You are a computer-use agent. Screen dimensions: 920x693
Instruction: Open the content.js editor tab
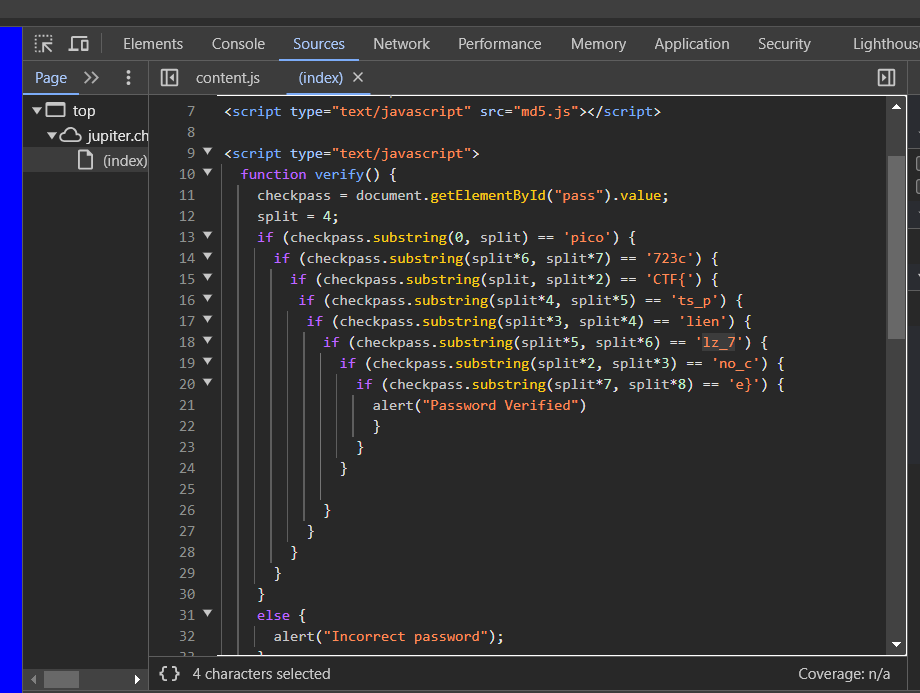point(228,77)
